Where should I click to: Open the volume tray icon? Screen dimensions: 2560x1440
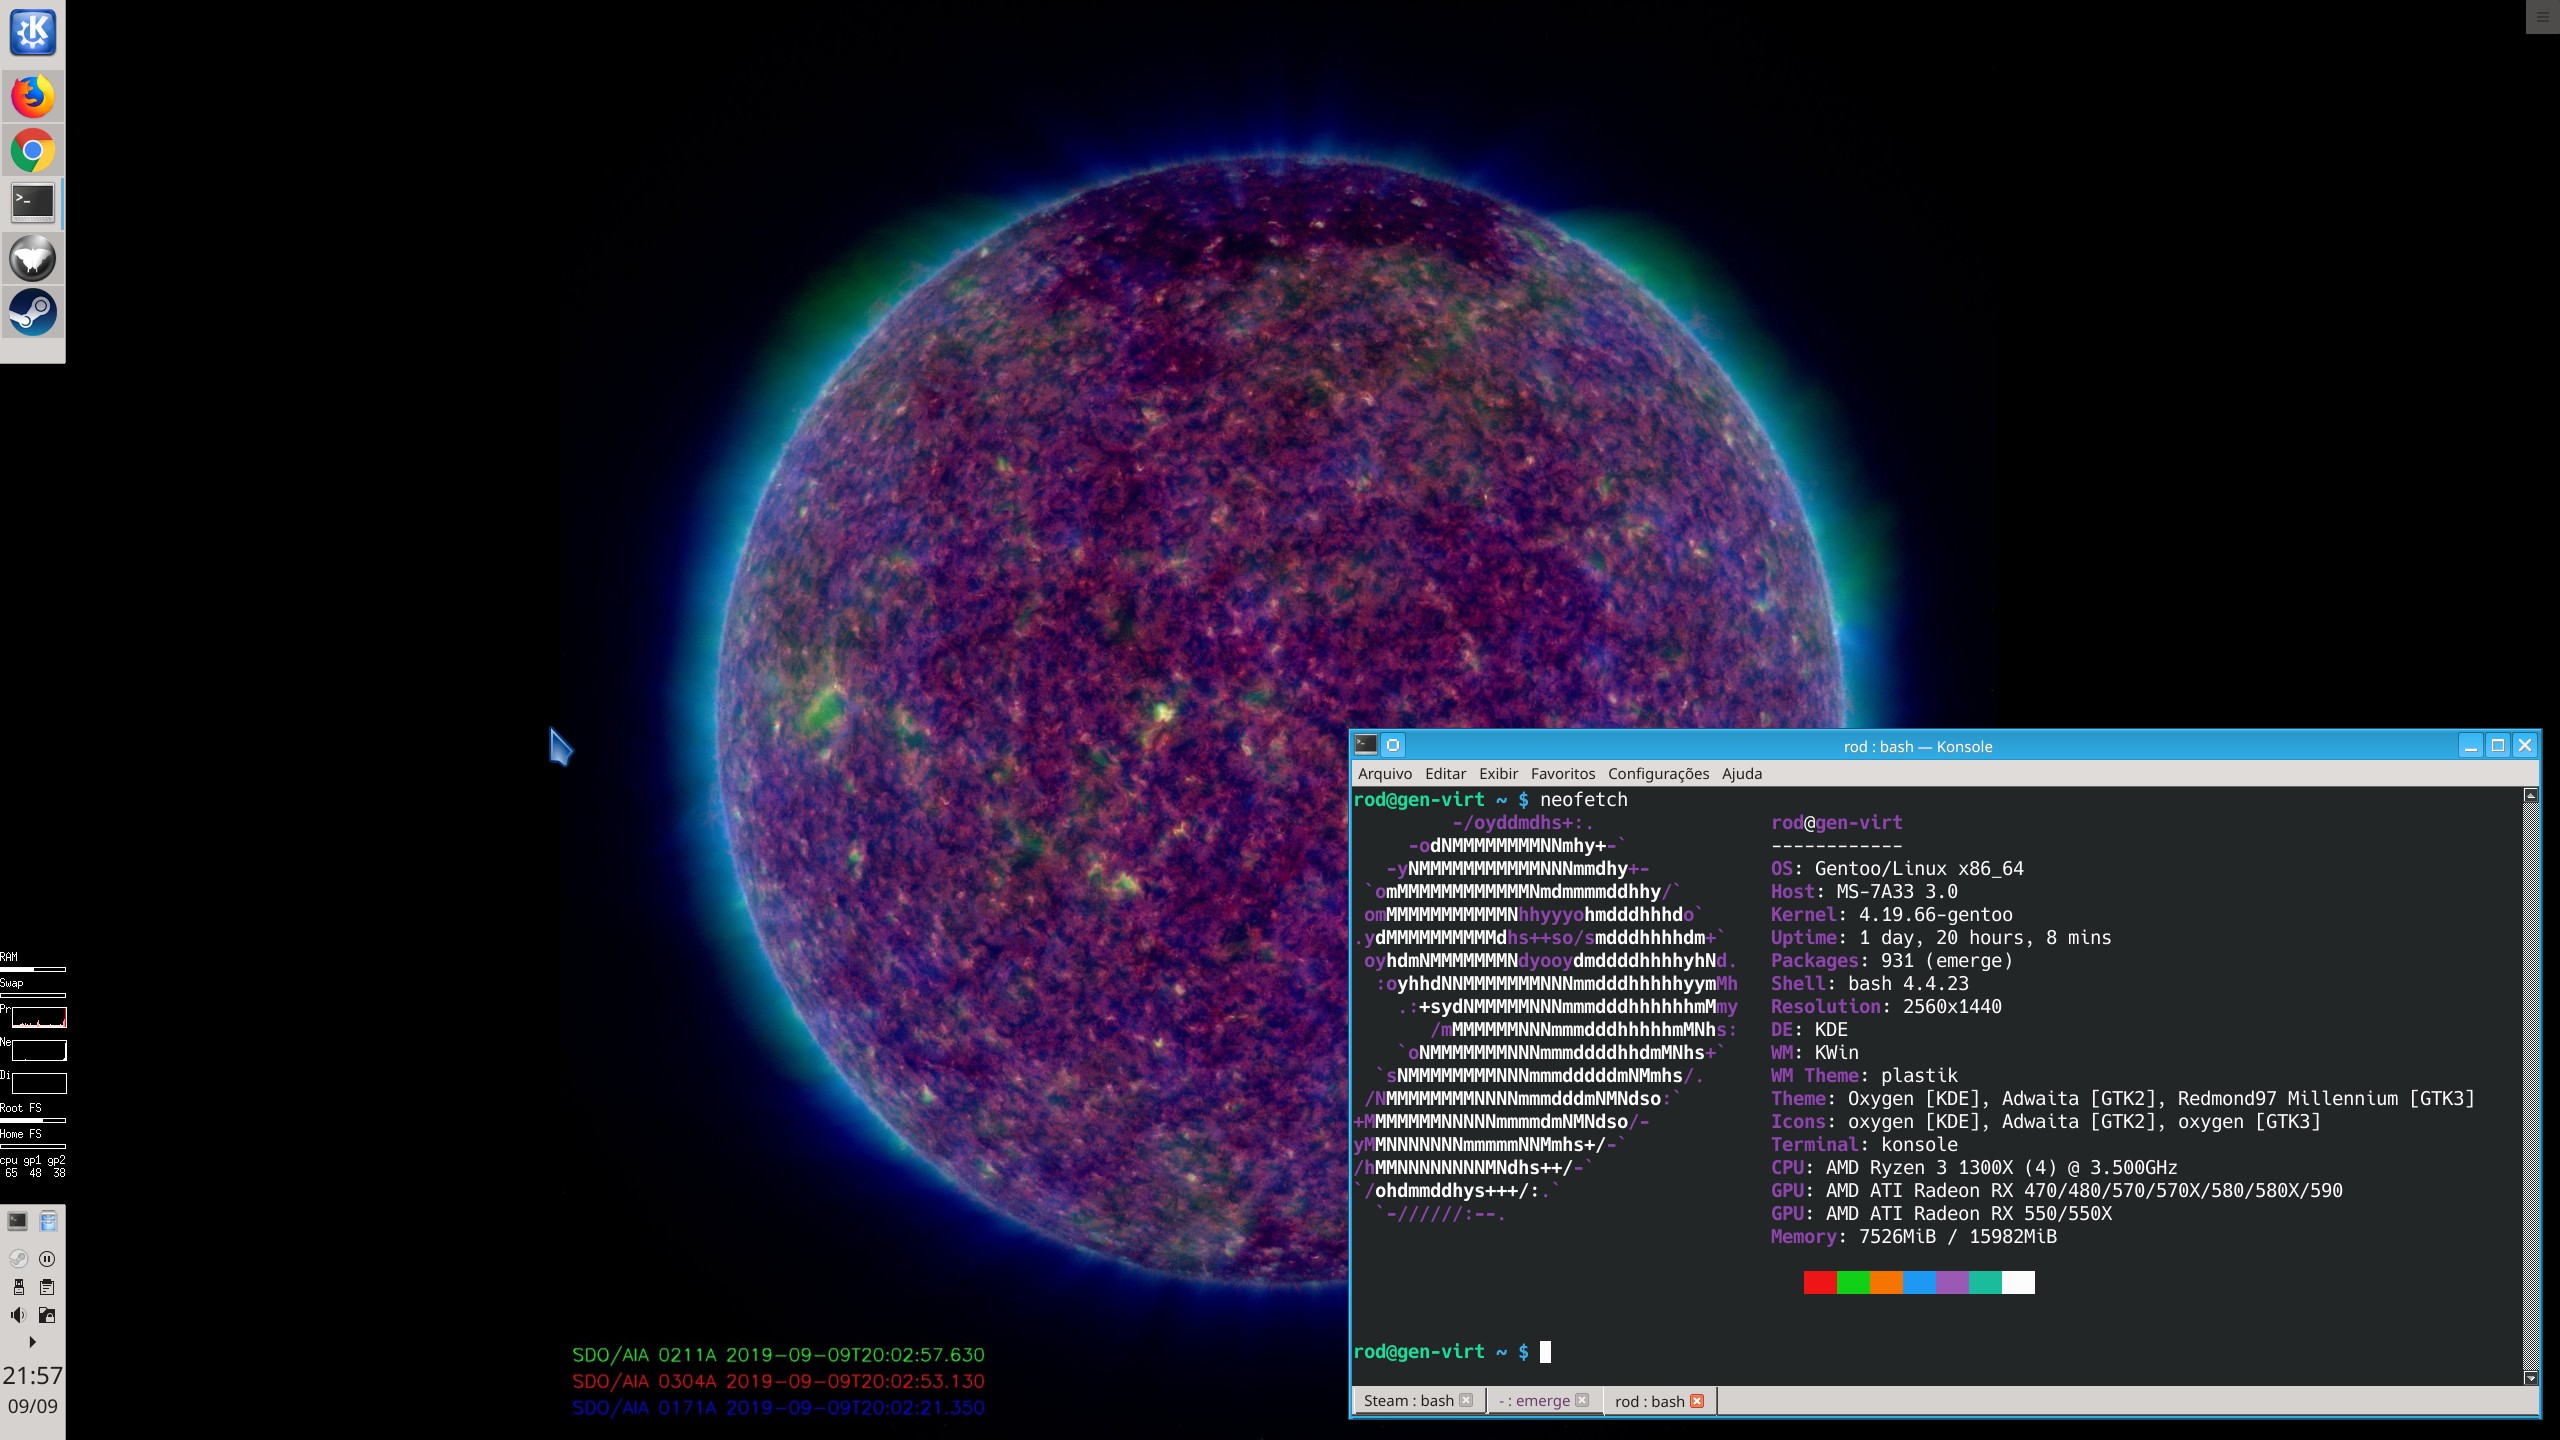pos(18,1315)
